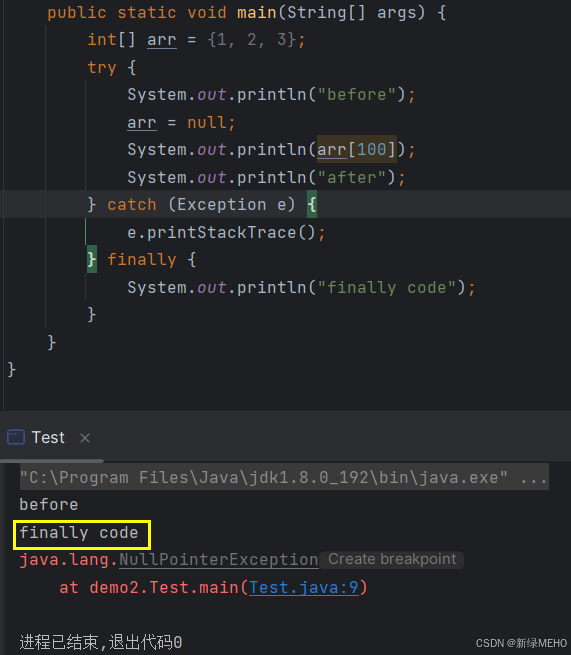Place cursor on the try keyword
This screenshot has height=655, width=571.
click(x=102, y=67)
